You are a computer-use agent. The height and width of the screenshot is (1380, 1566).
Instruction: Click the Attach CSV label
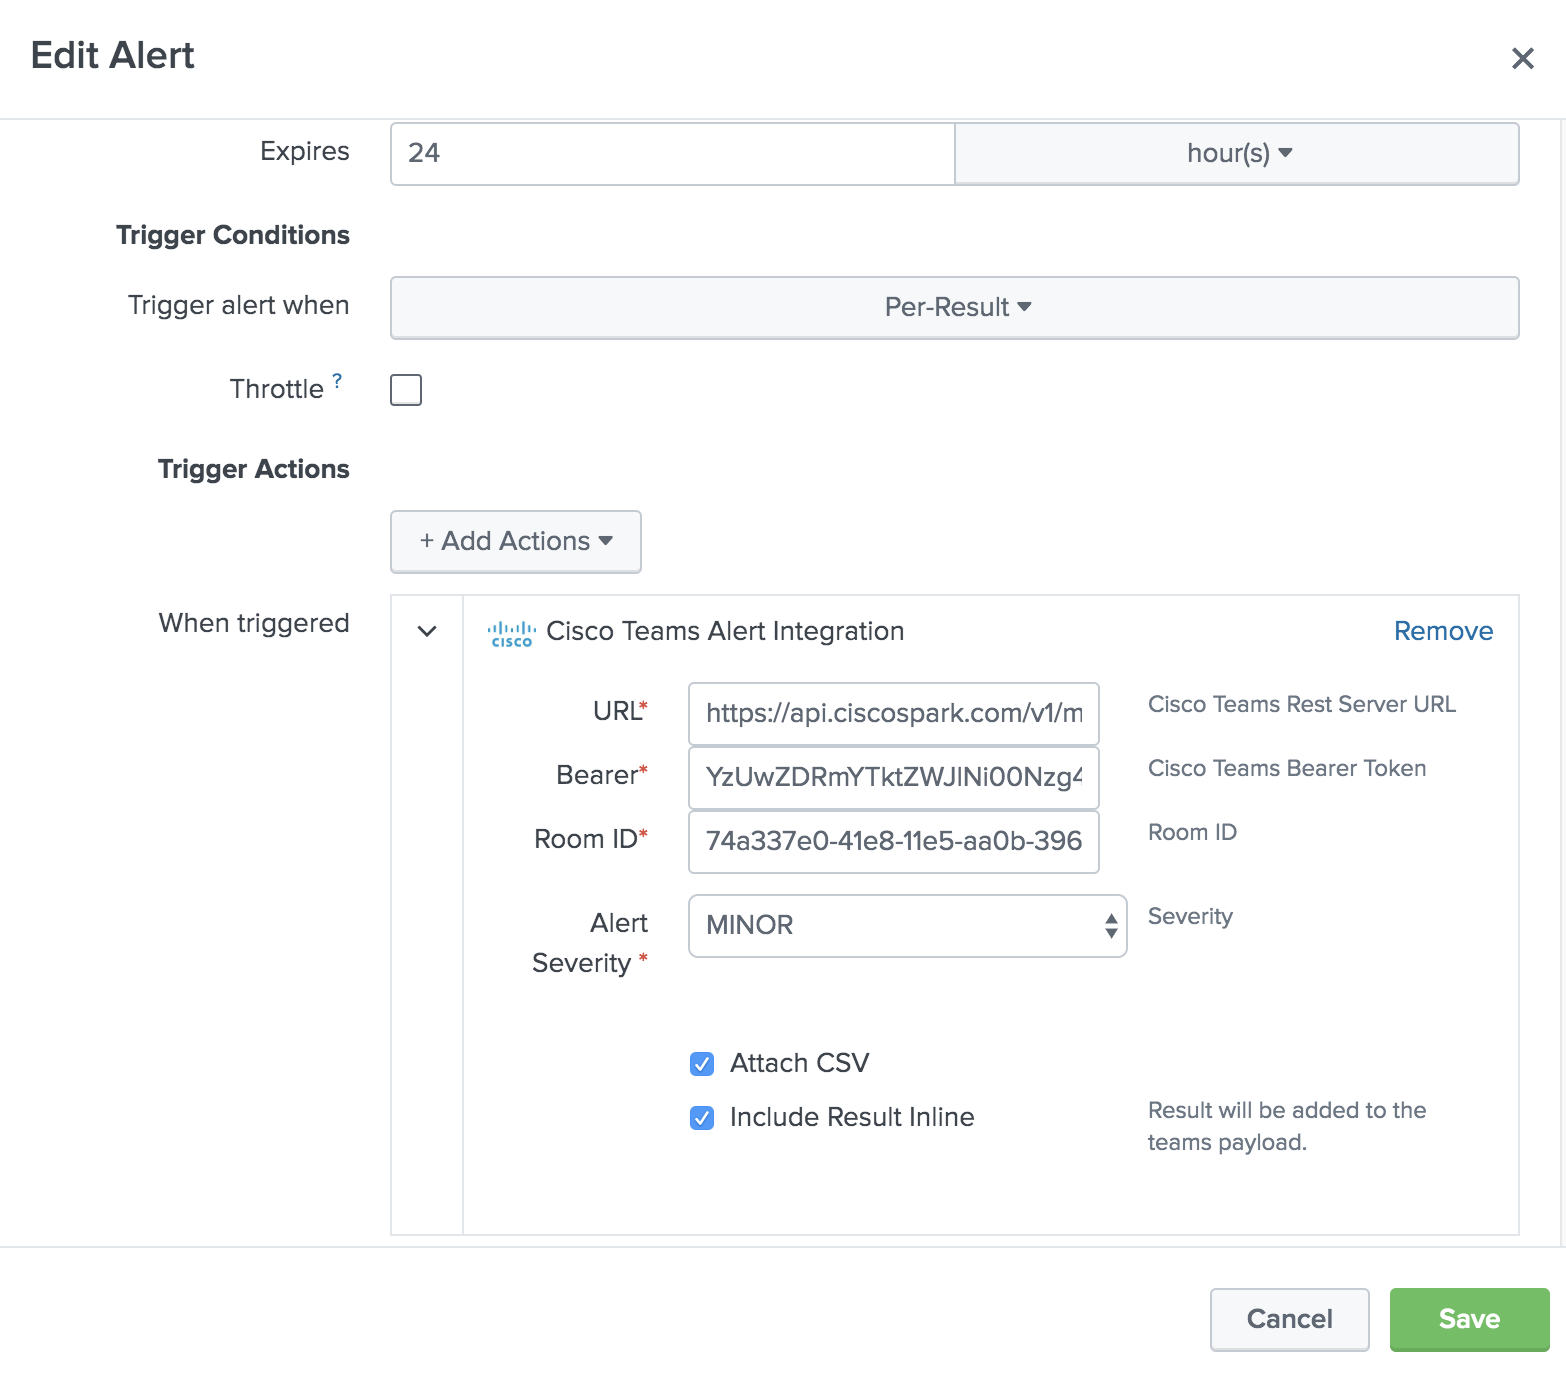point(800,1063)
